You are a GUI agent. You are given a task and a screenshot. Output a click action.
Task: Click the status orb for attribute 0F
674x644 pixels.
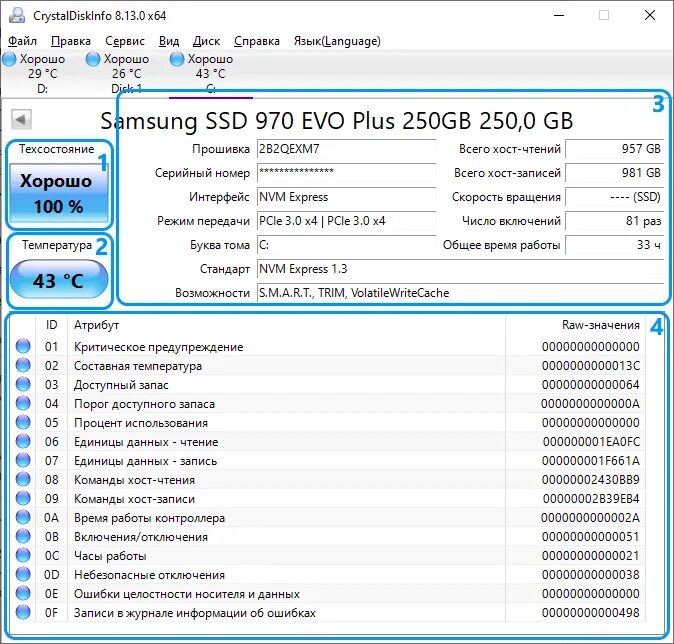[23, 612]
